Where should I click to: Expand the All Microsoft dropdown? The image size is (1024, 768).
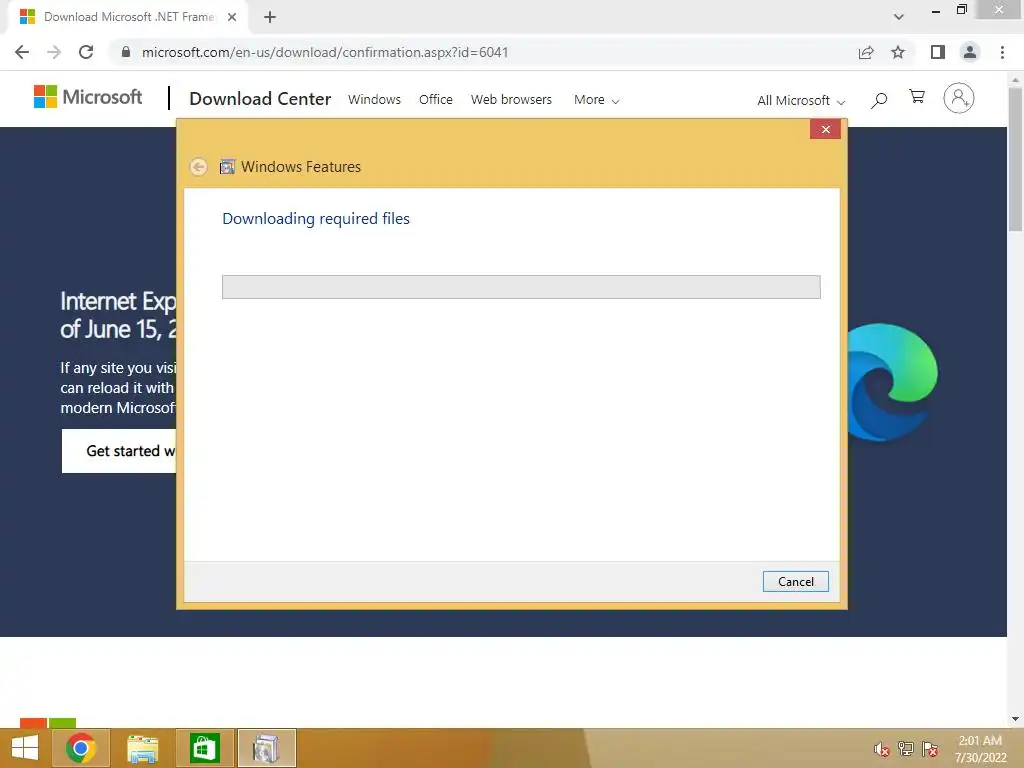click(x=801, y=101)
